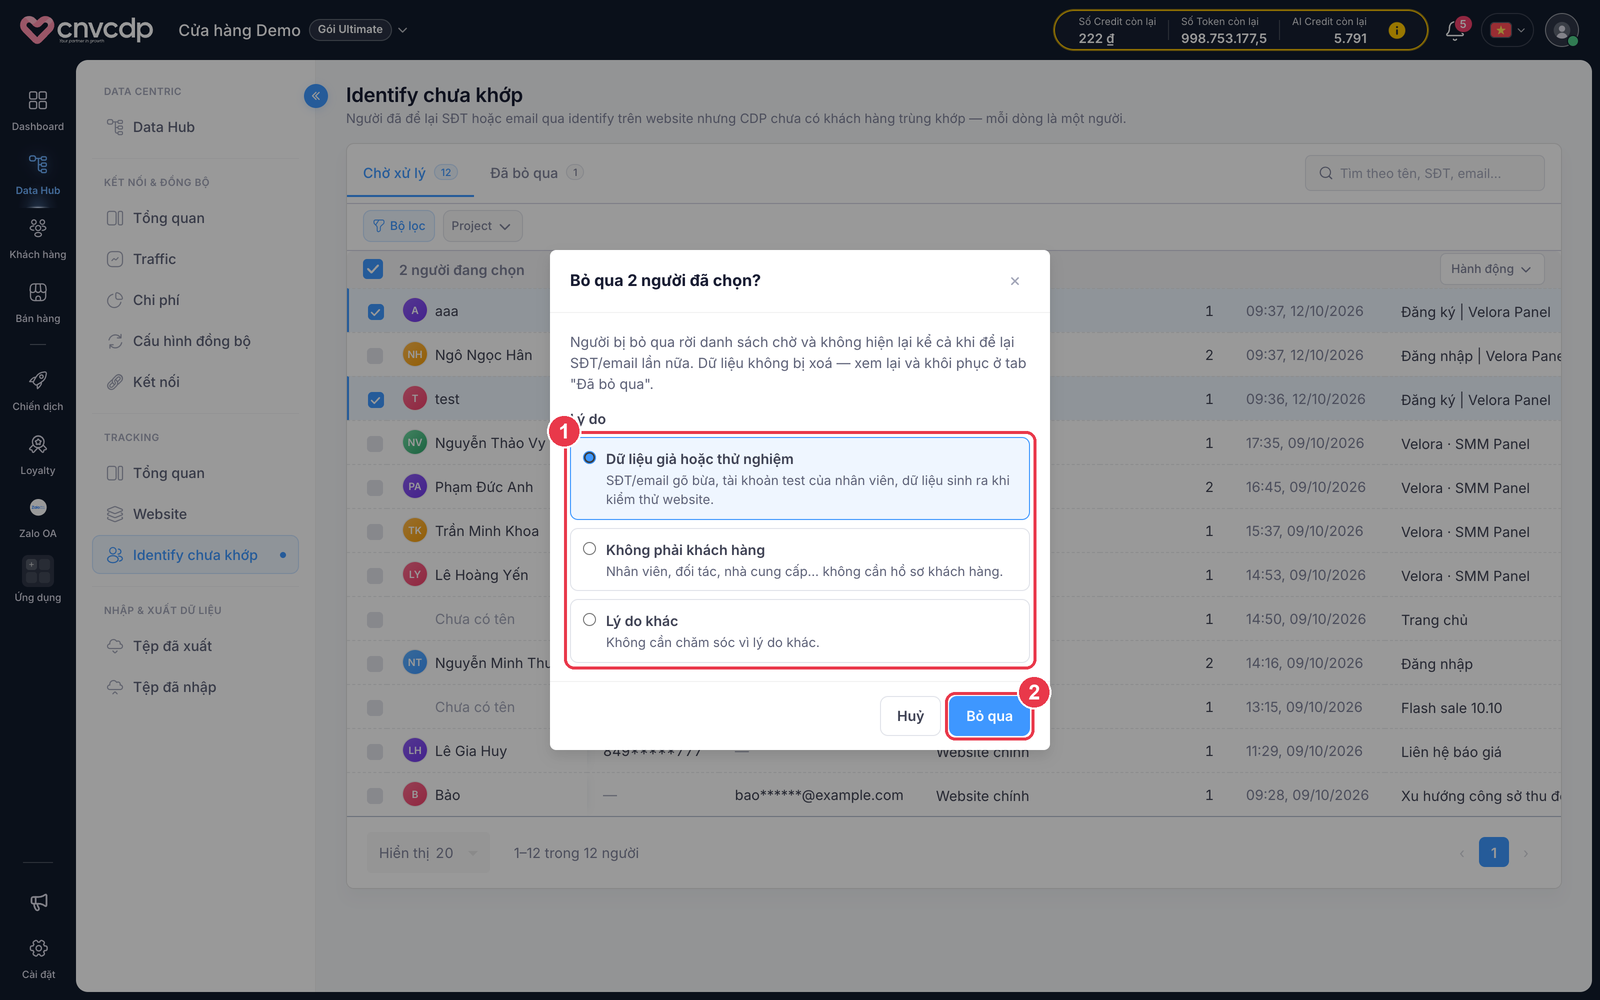Open user profile avatar
This screenshot has height=1000, width=1600.
(x=1561, y=30)
